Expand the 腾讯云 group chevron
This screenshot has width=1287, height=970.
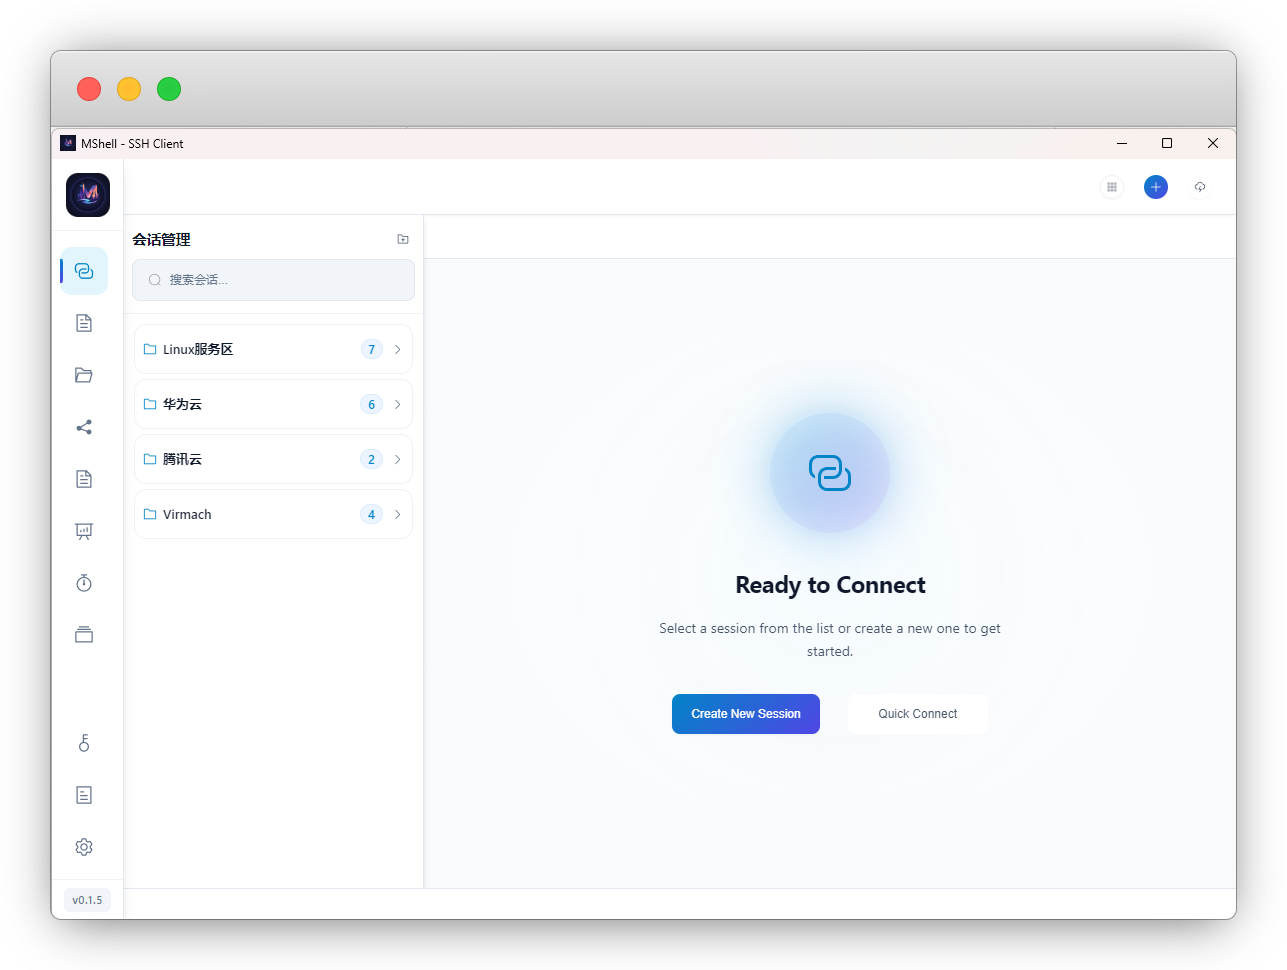[x=398, y=459]
